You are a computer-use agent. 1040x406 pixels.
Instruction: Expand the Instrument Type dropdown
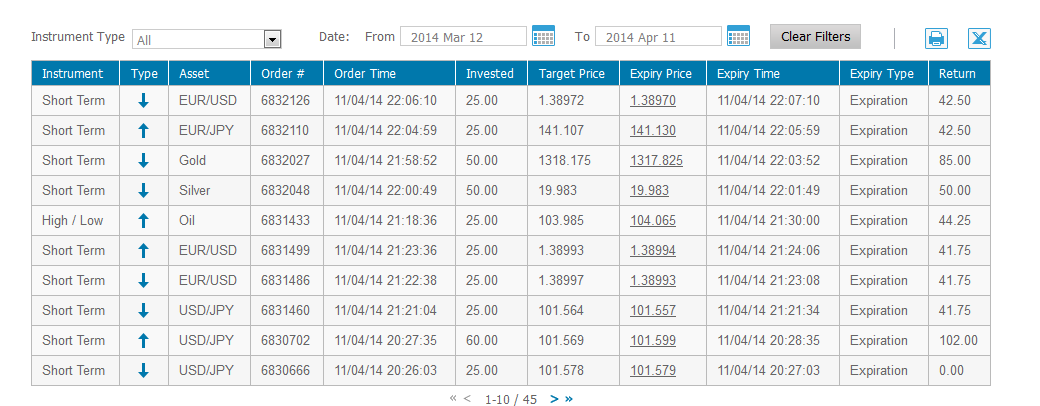coord(271,40)
